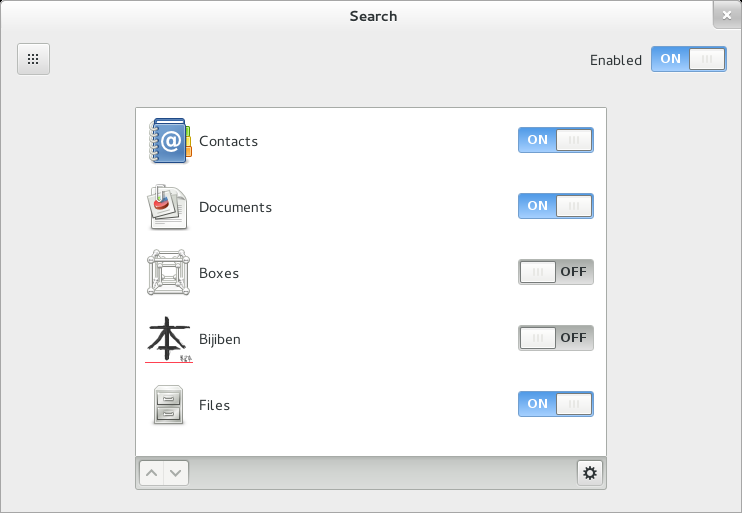This screenshot has width=742, height=513.
Task: Disable Contacts search results
Action: (x=556, y=140)
